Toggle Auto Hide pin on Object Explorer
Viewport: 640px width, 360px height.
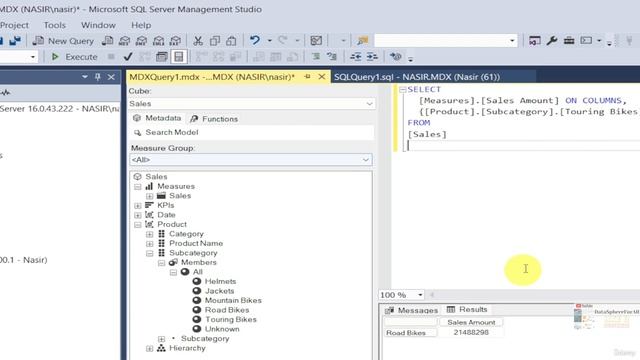tap(98, 77)
